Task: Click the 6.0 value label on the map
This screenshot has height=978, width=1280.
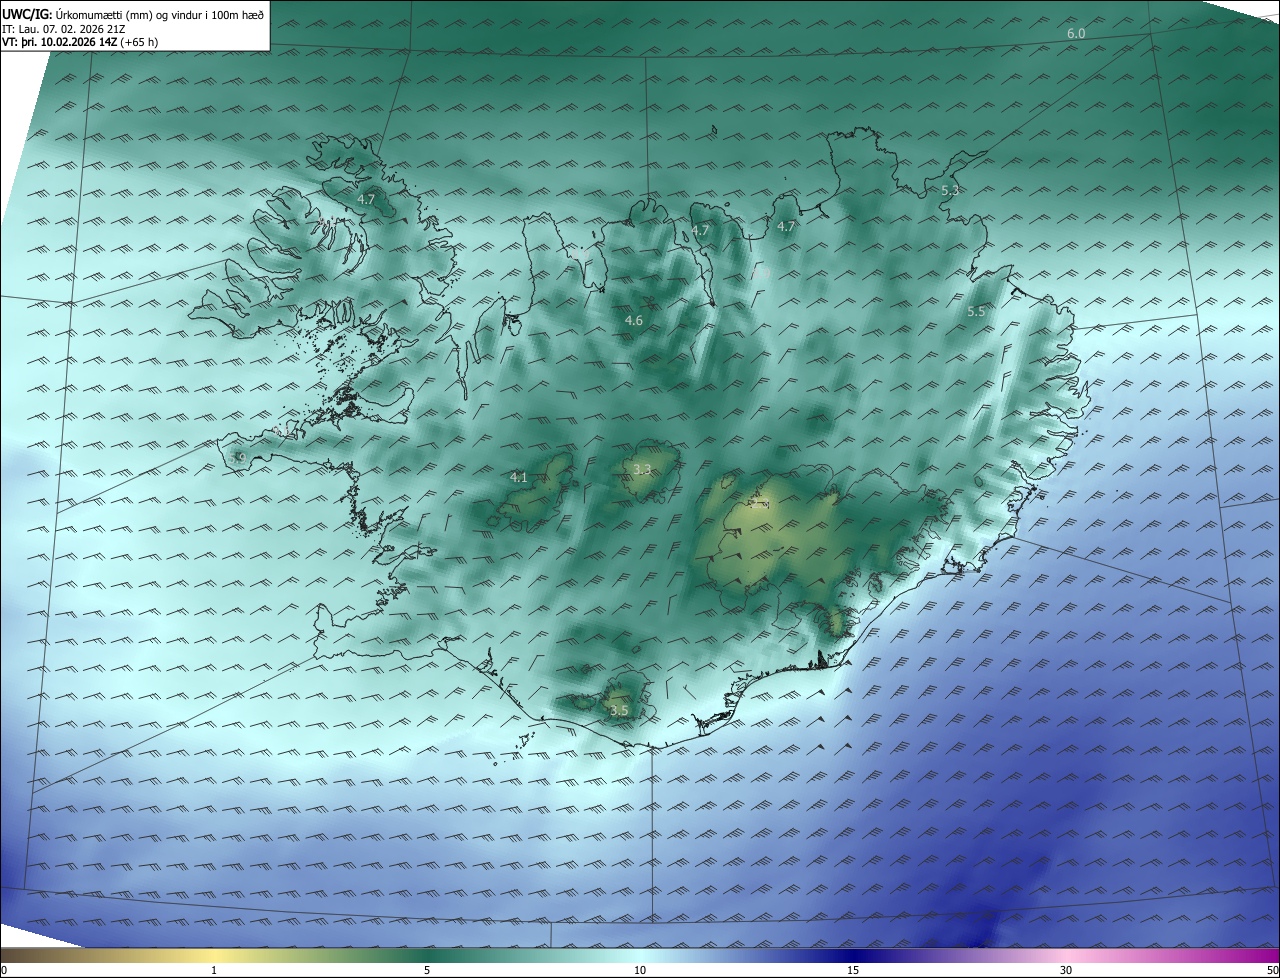Action: click(x=1076, y=34)
